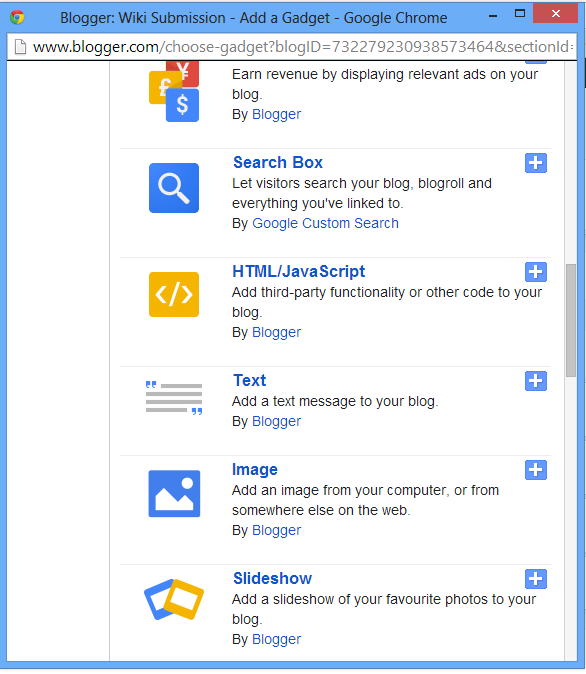Screen dimensions: 586x674
Task: Follow the Blogger link under the ads gadget
Action: pos(276,114)
